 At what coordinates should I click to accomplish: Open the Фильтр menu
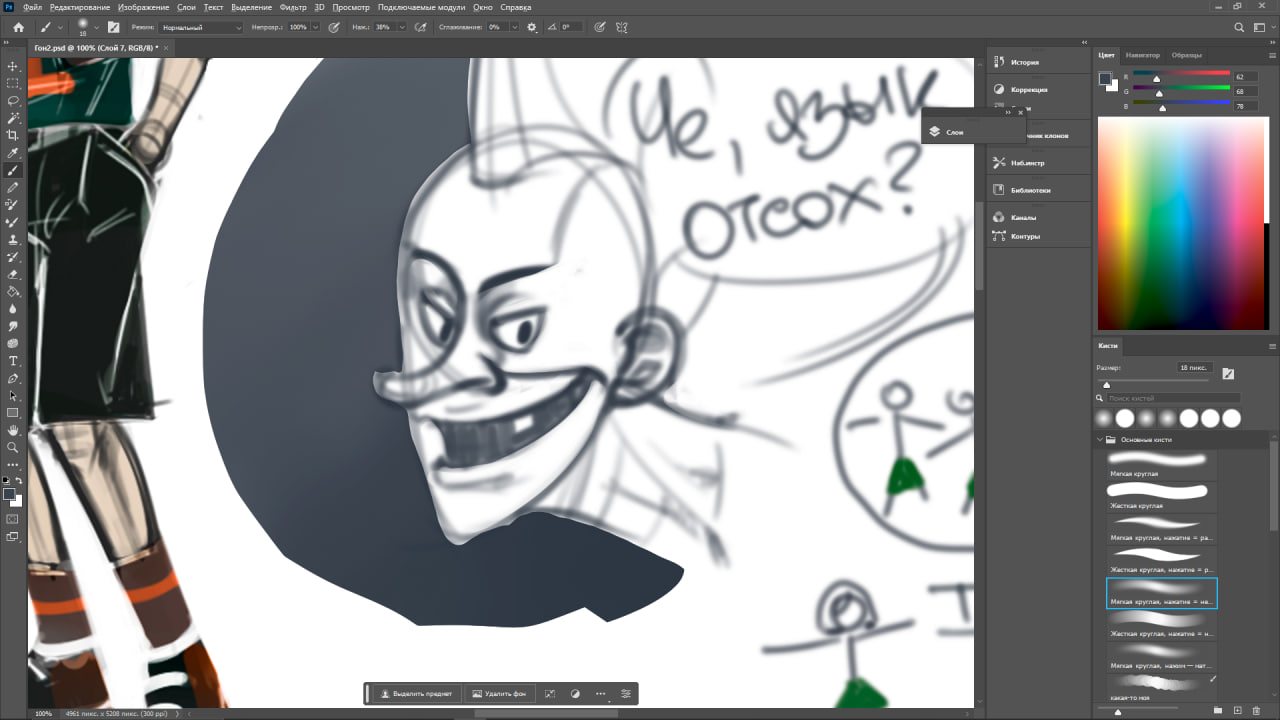[293, 7]
